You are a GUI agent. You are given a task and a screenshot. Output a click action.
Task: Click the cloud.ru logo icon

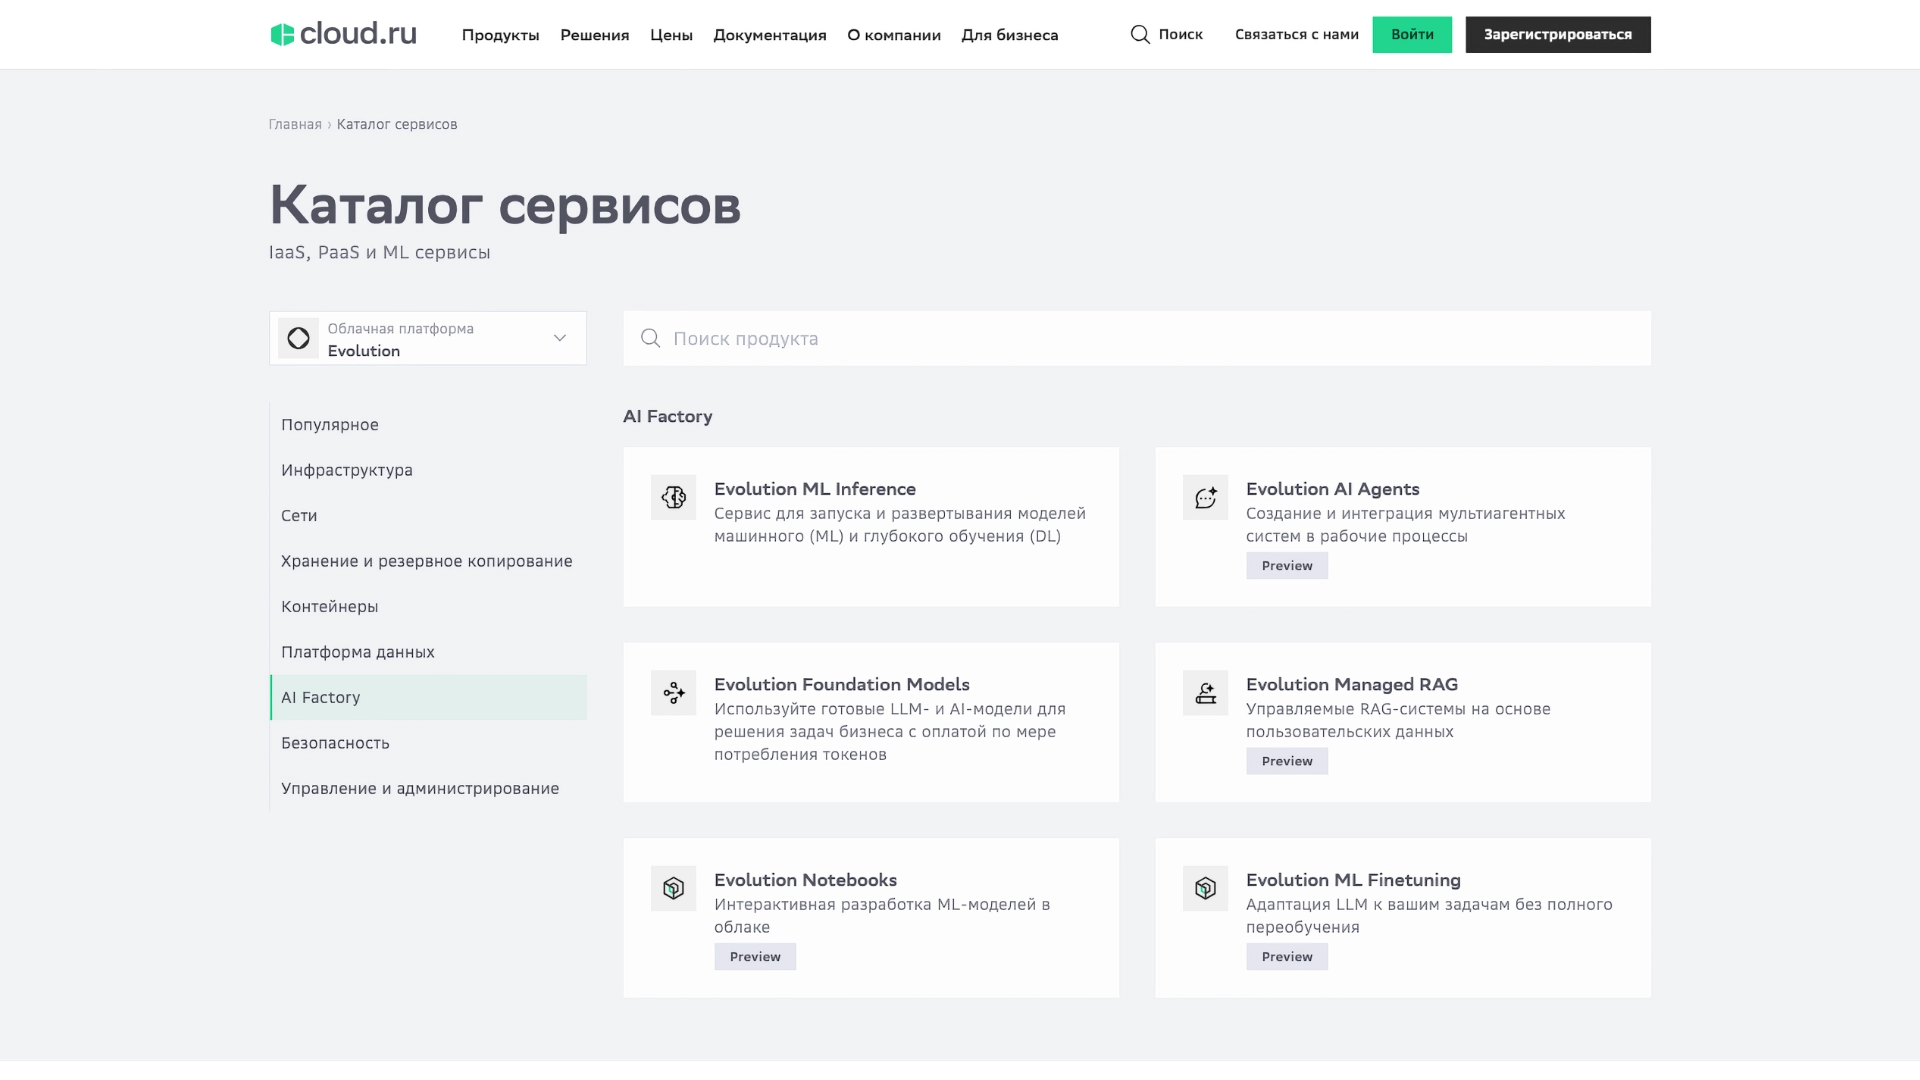282,35
